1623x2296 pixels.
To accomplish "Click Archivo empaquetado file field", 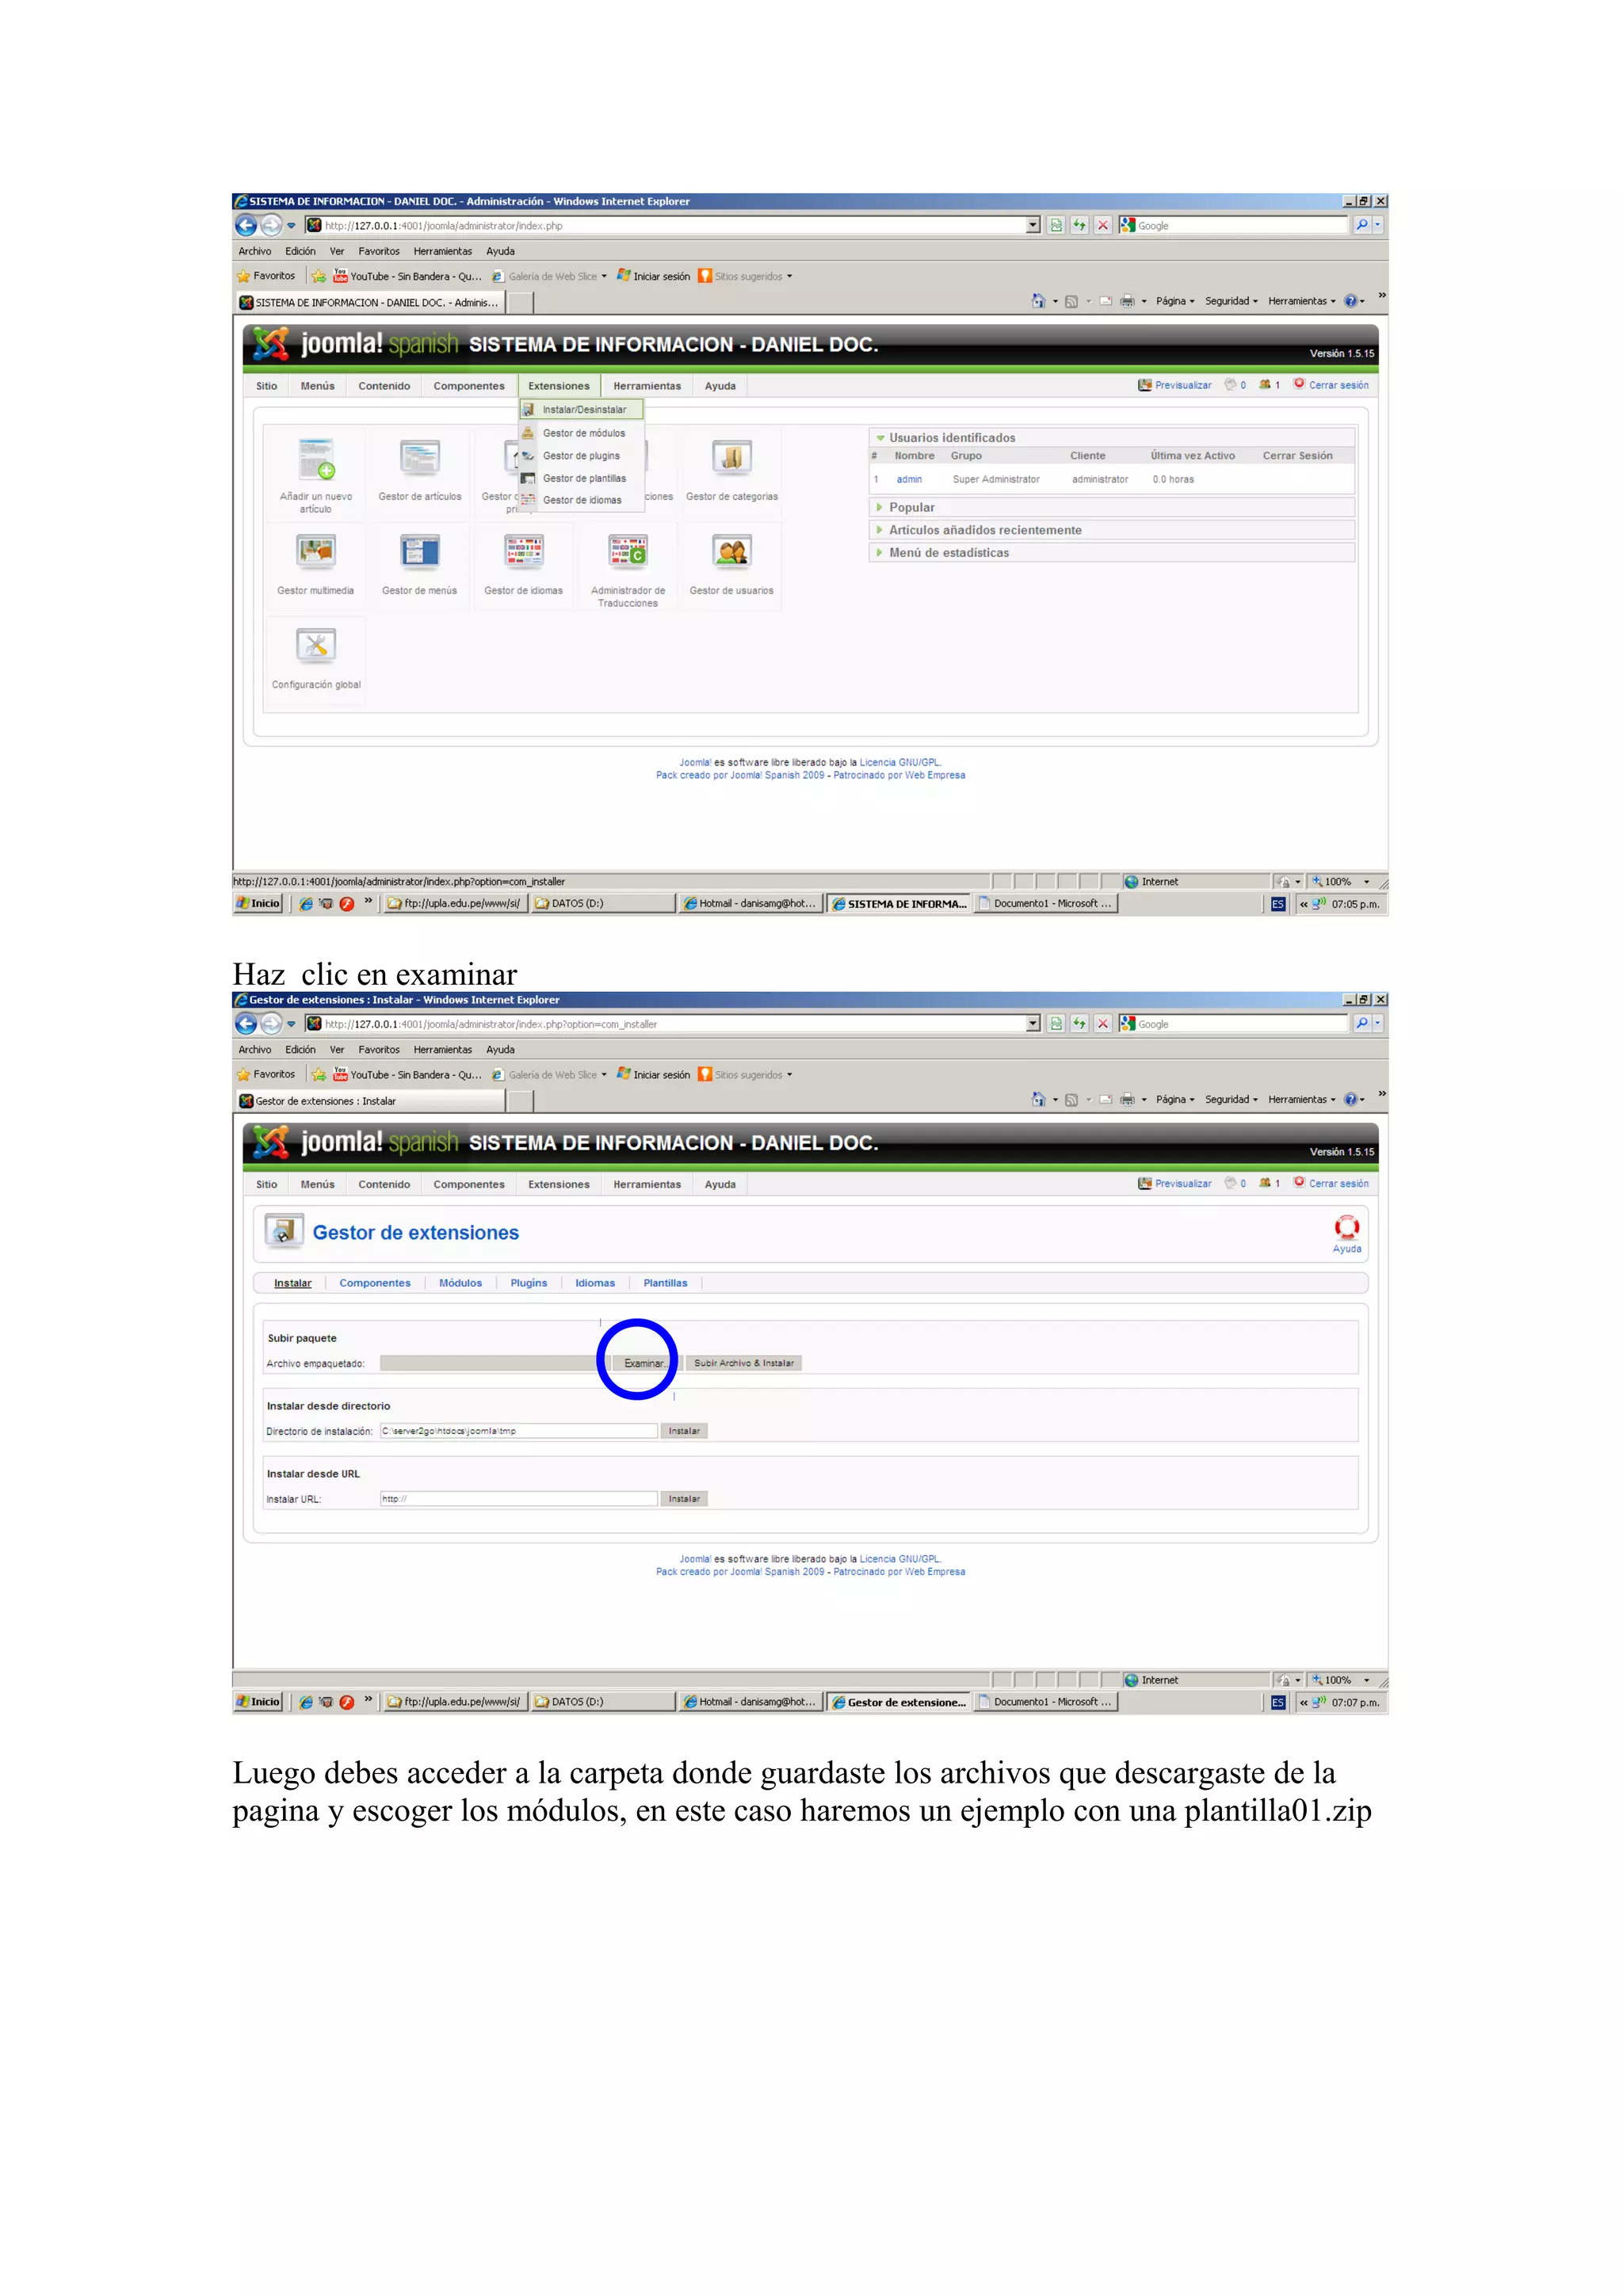I will pyautogui.click(x=495, y=1363).
